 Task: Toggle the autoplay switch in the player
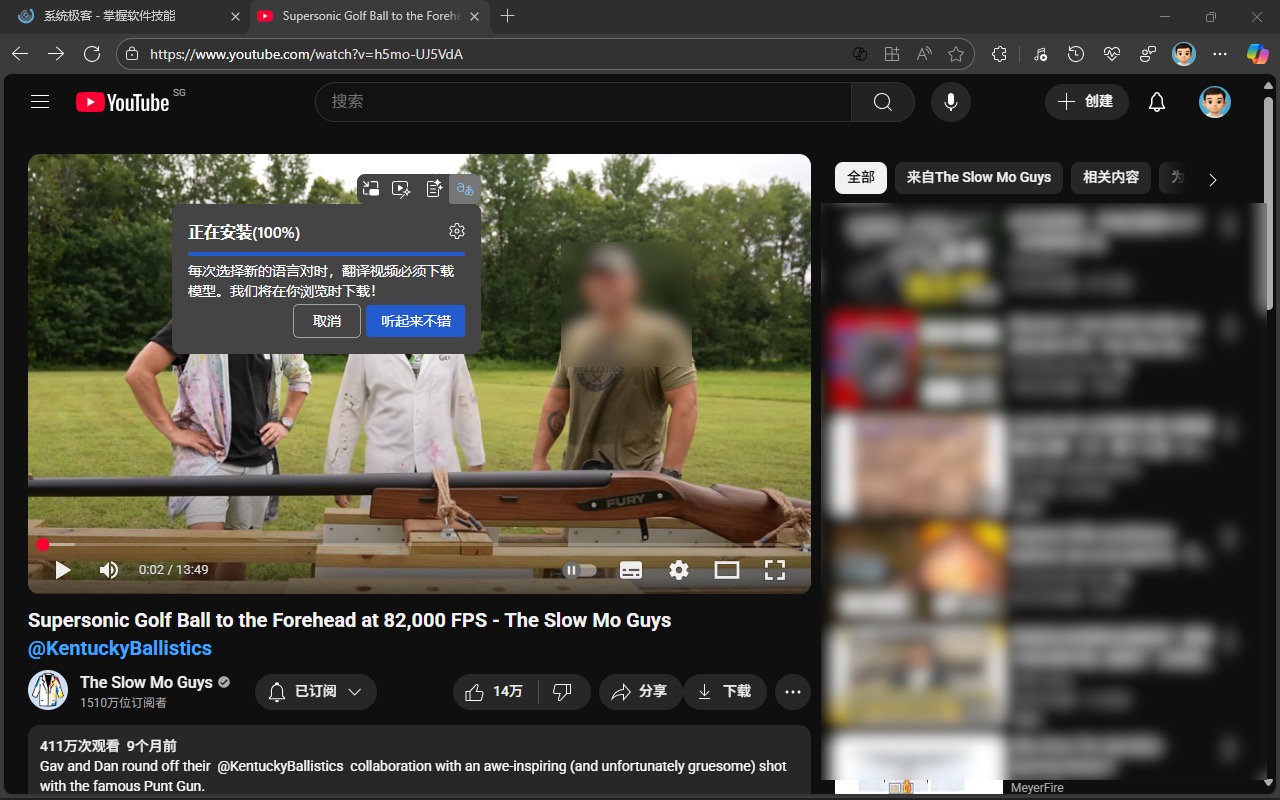[x=580, y=570]
